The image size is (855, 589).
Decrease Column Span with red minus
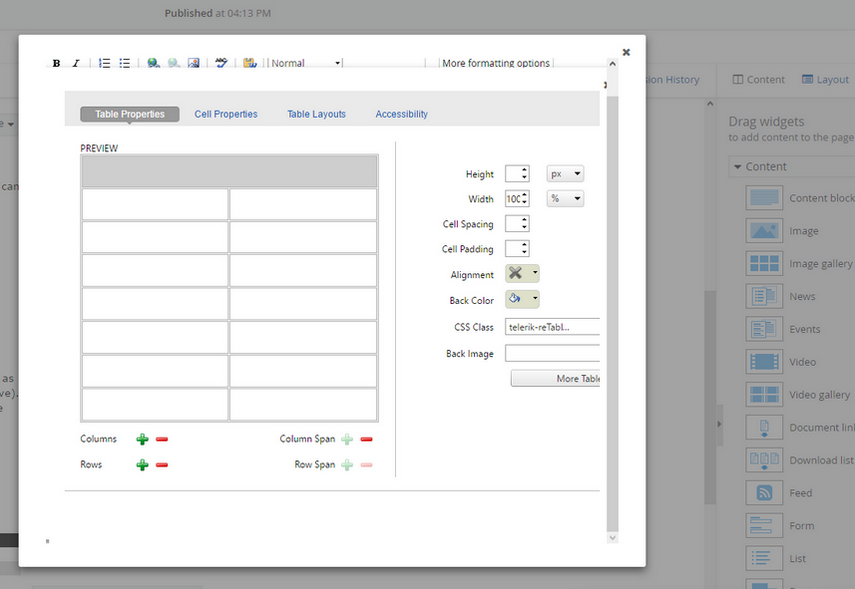tap(366, 439)
